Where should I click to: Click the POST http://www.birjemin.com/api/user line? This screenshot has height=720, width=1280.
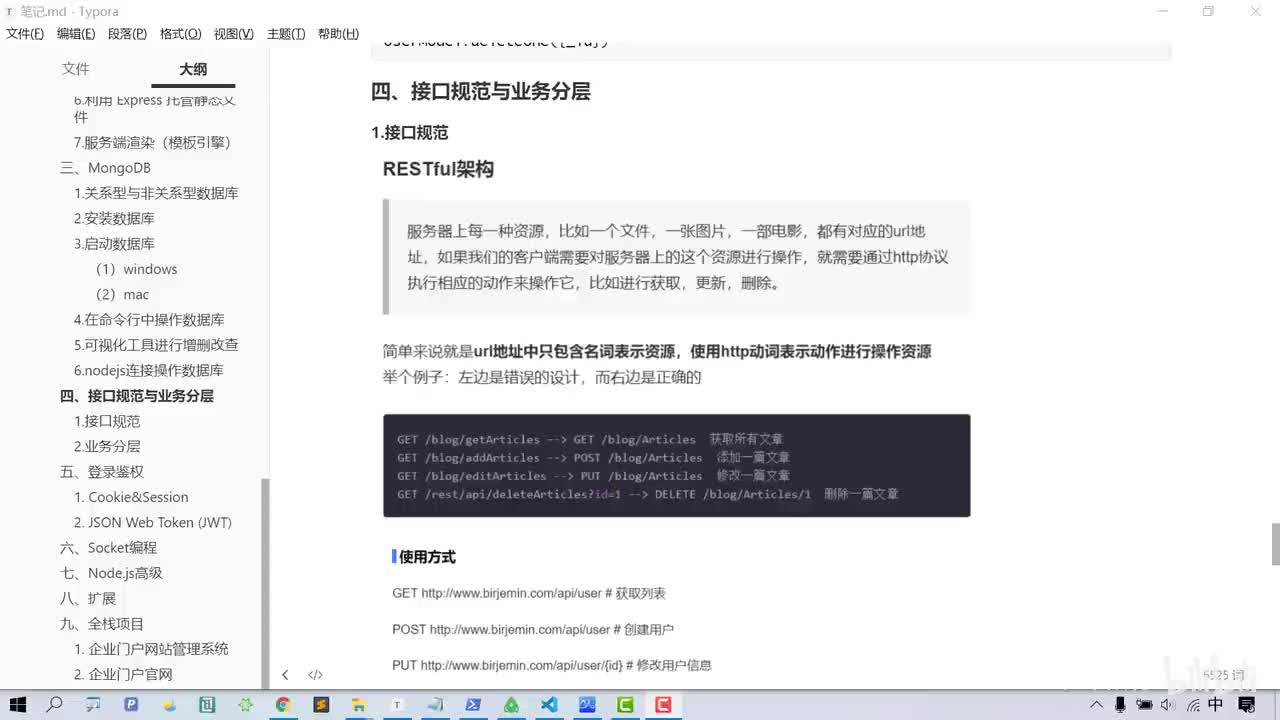coord(533,629)
